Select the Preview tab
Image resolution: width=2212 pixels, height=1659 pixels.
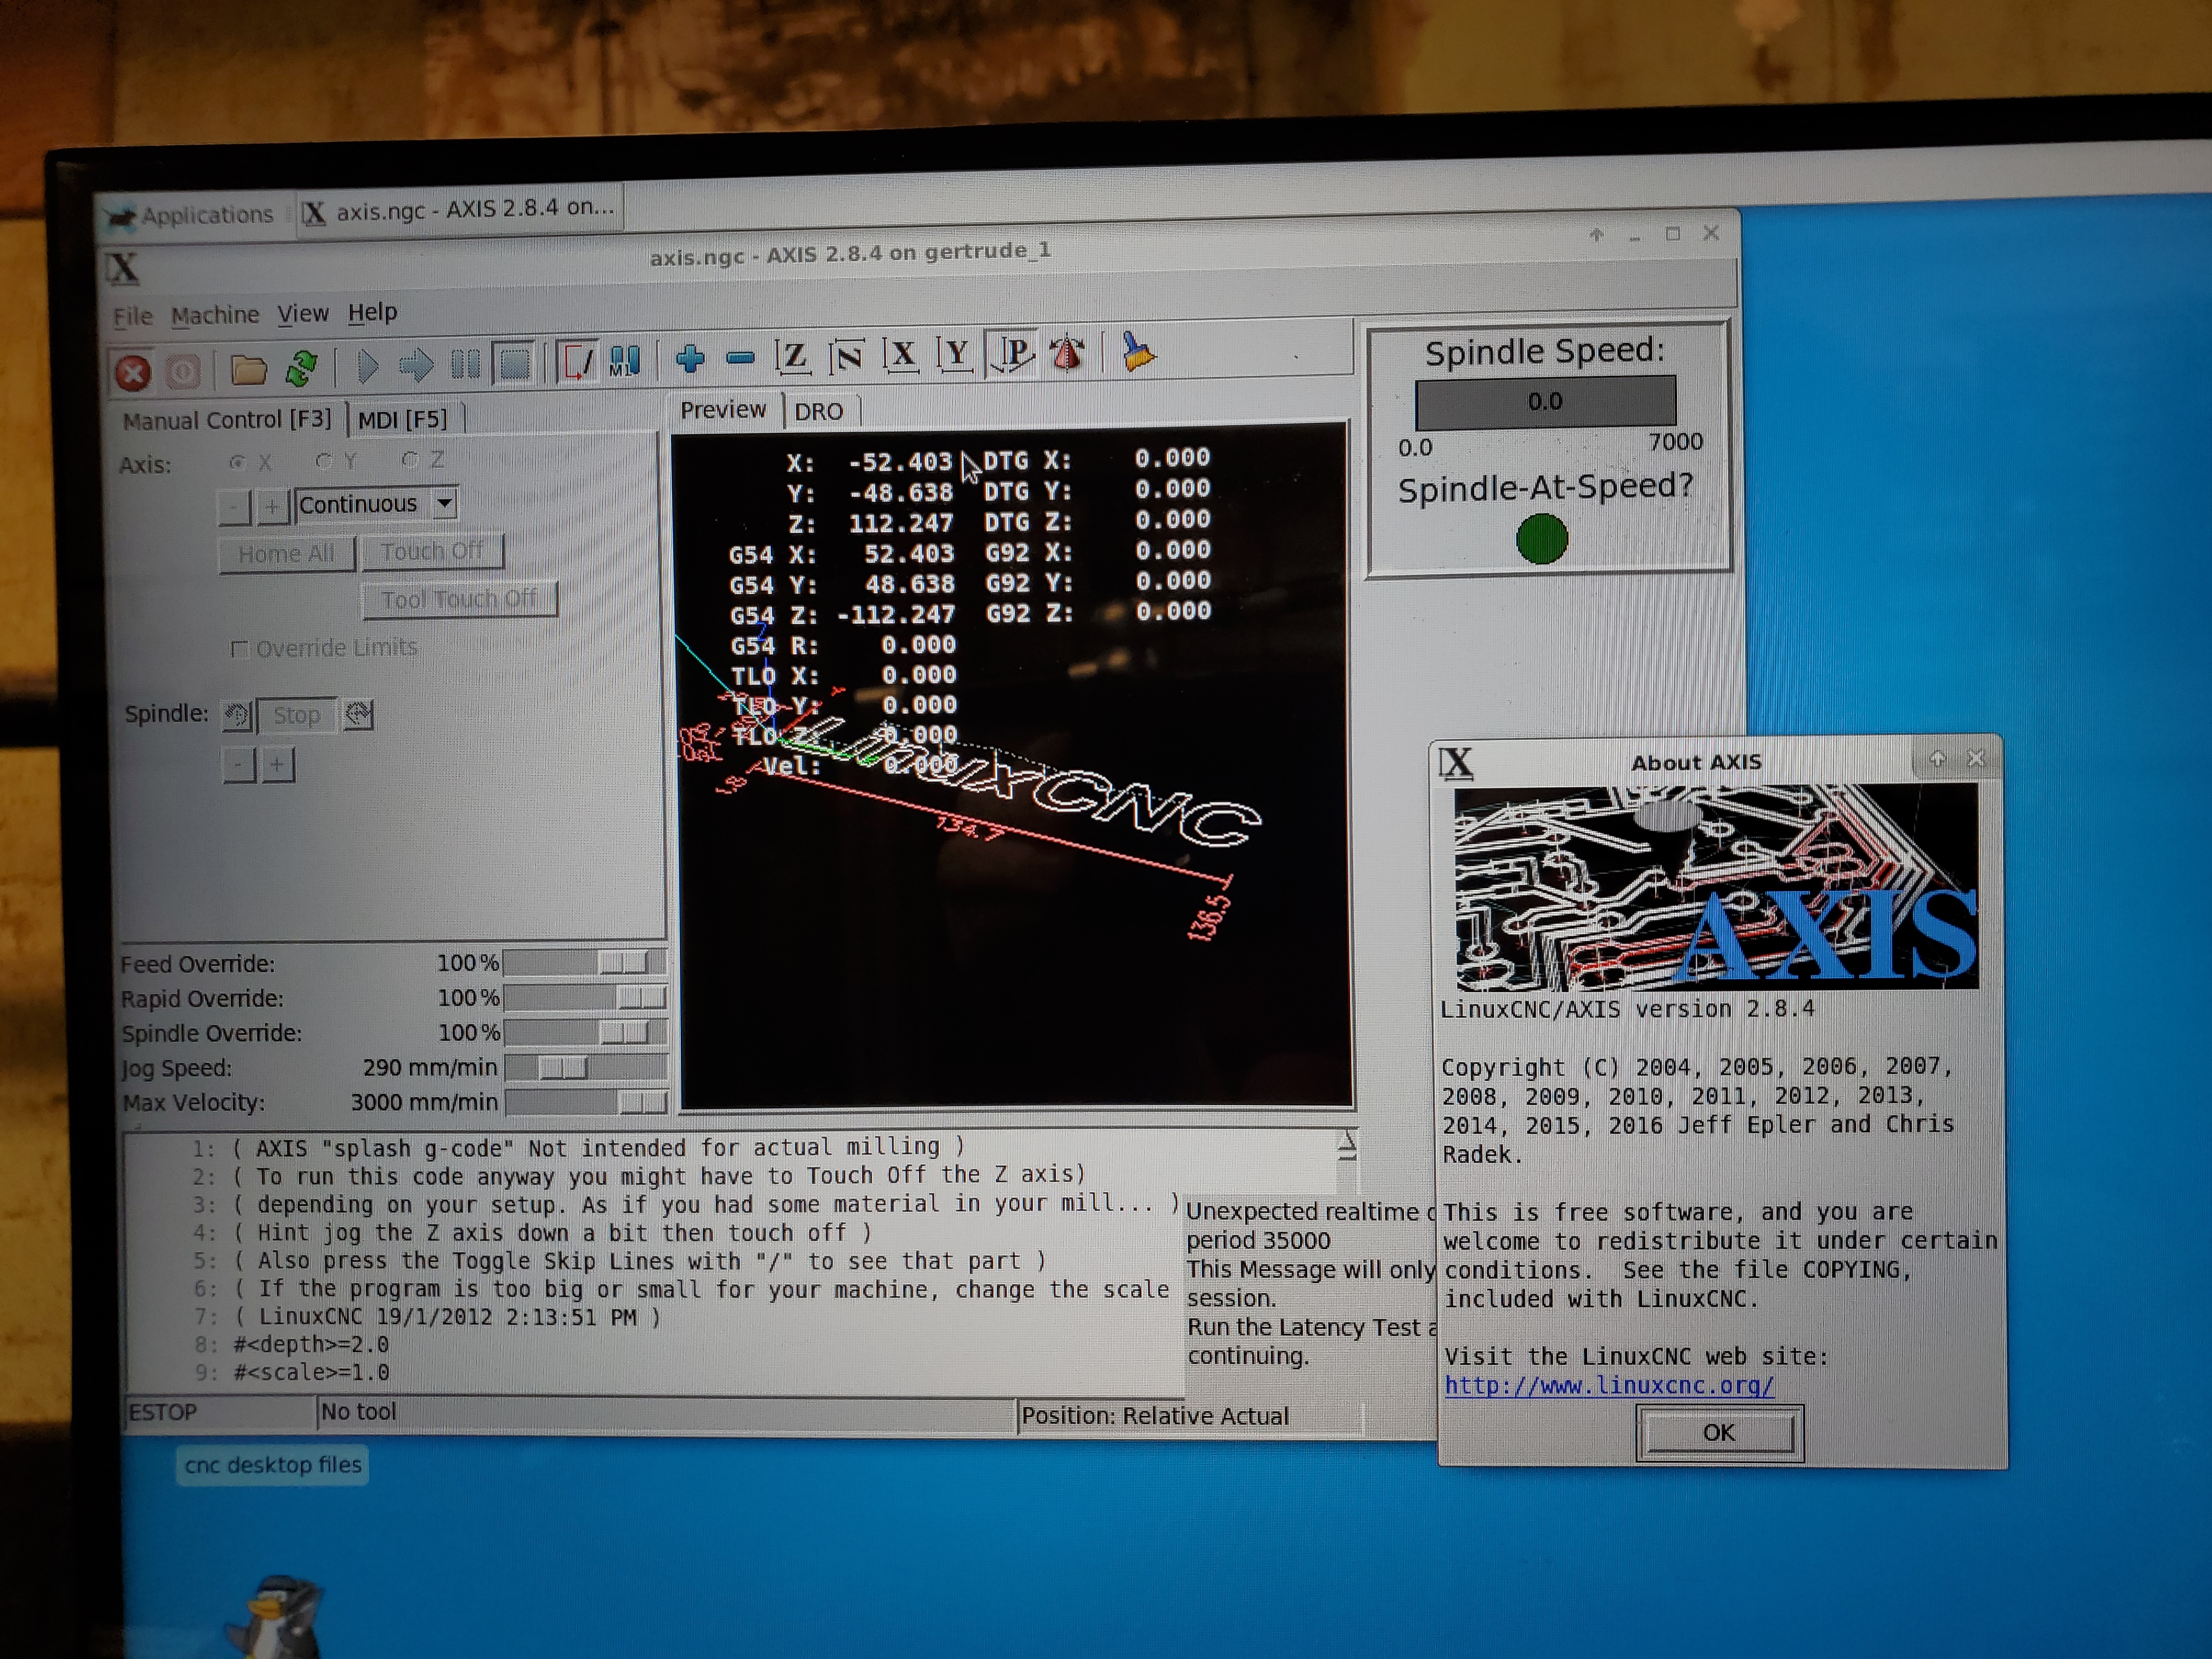[x=723, y=410]
